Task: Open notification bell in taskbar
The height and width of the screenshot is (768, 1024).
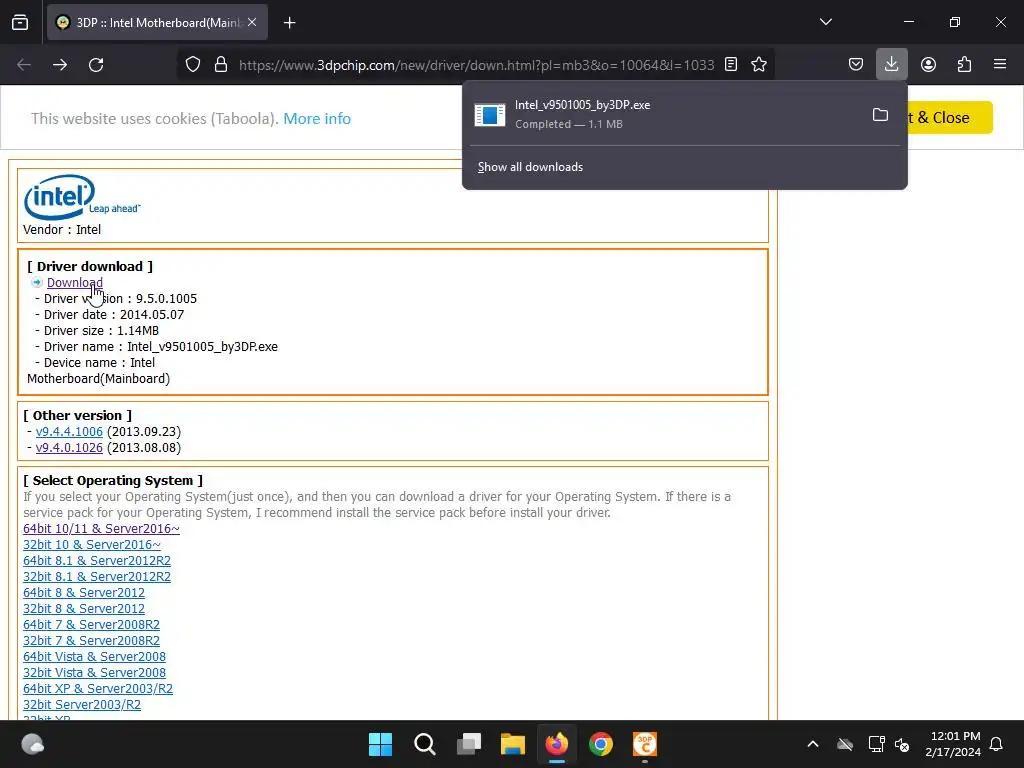Action: tap(997, 744)
